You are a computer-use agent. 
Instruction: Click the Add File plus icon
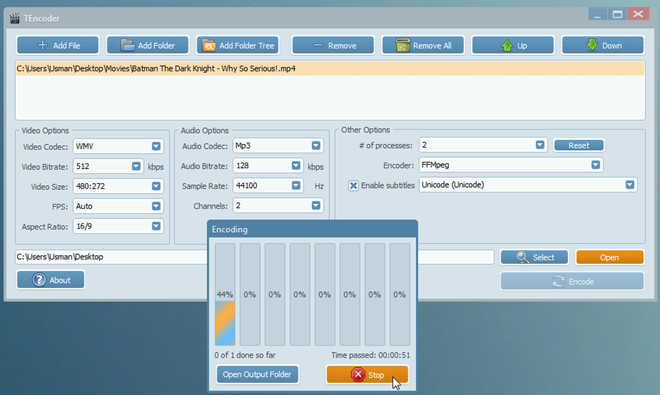coord(43,45)
